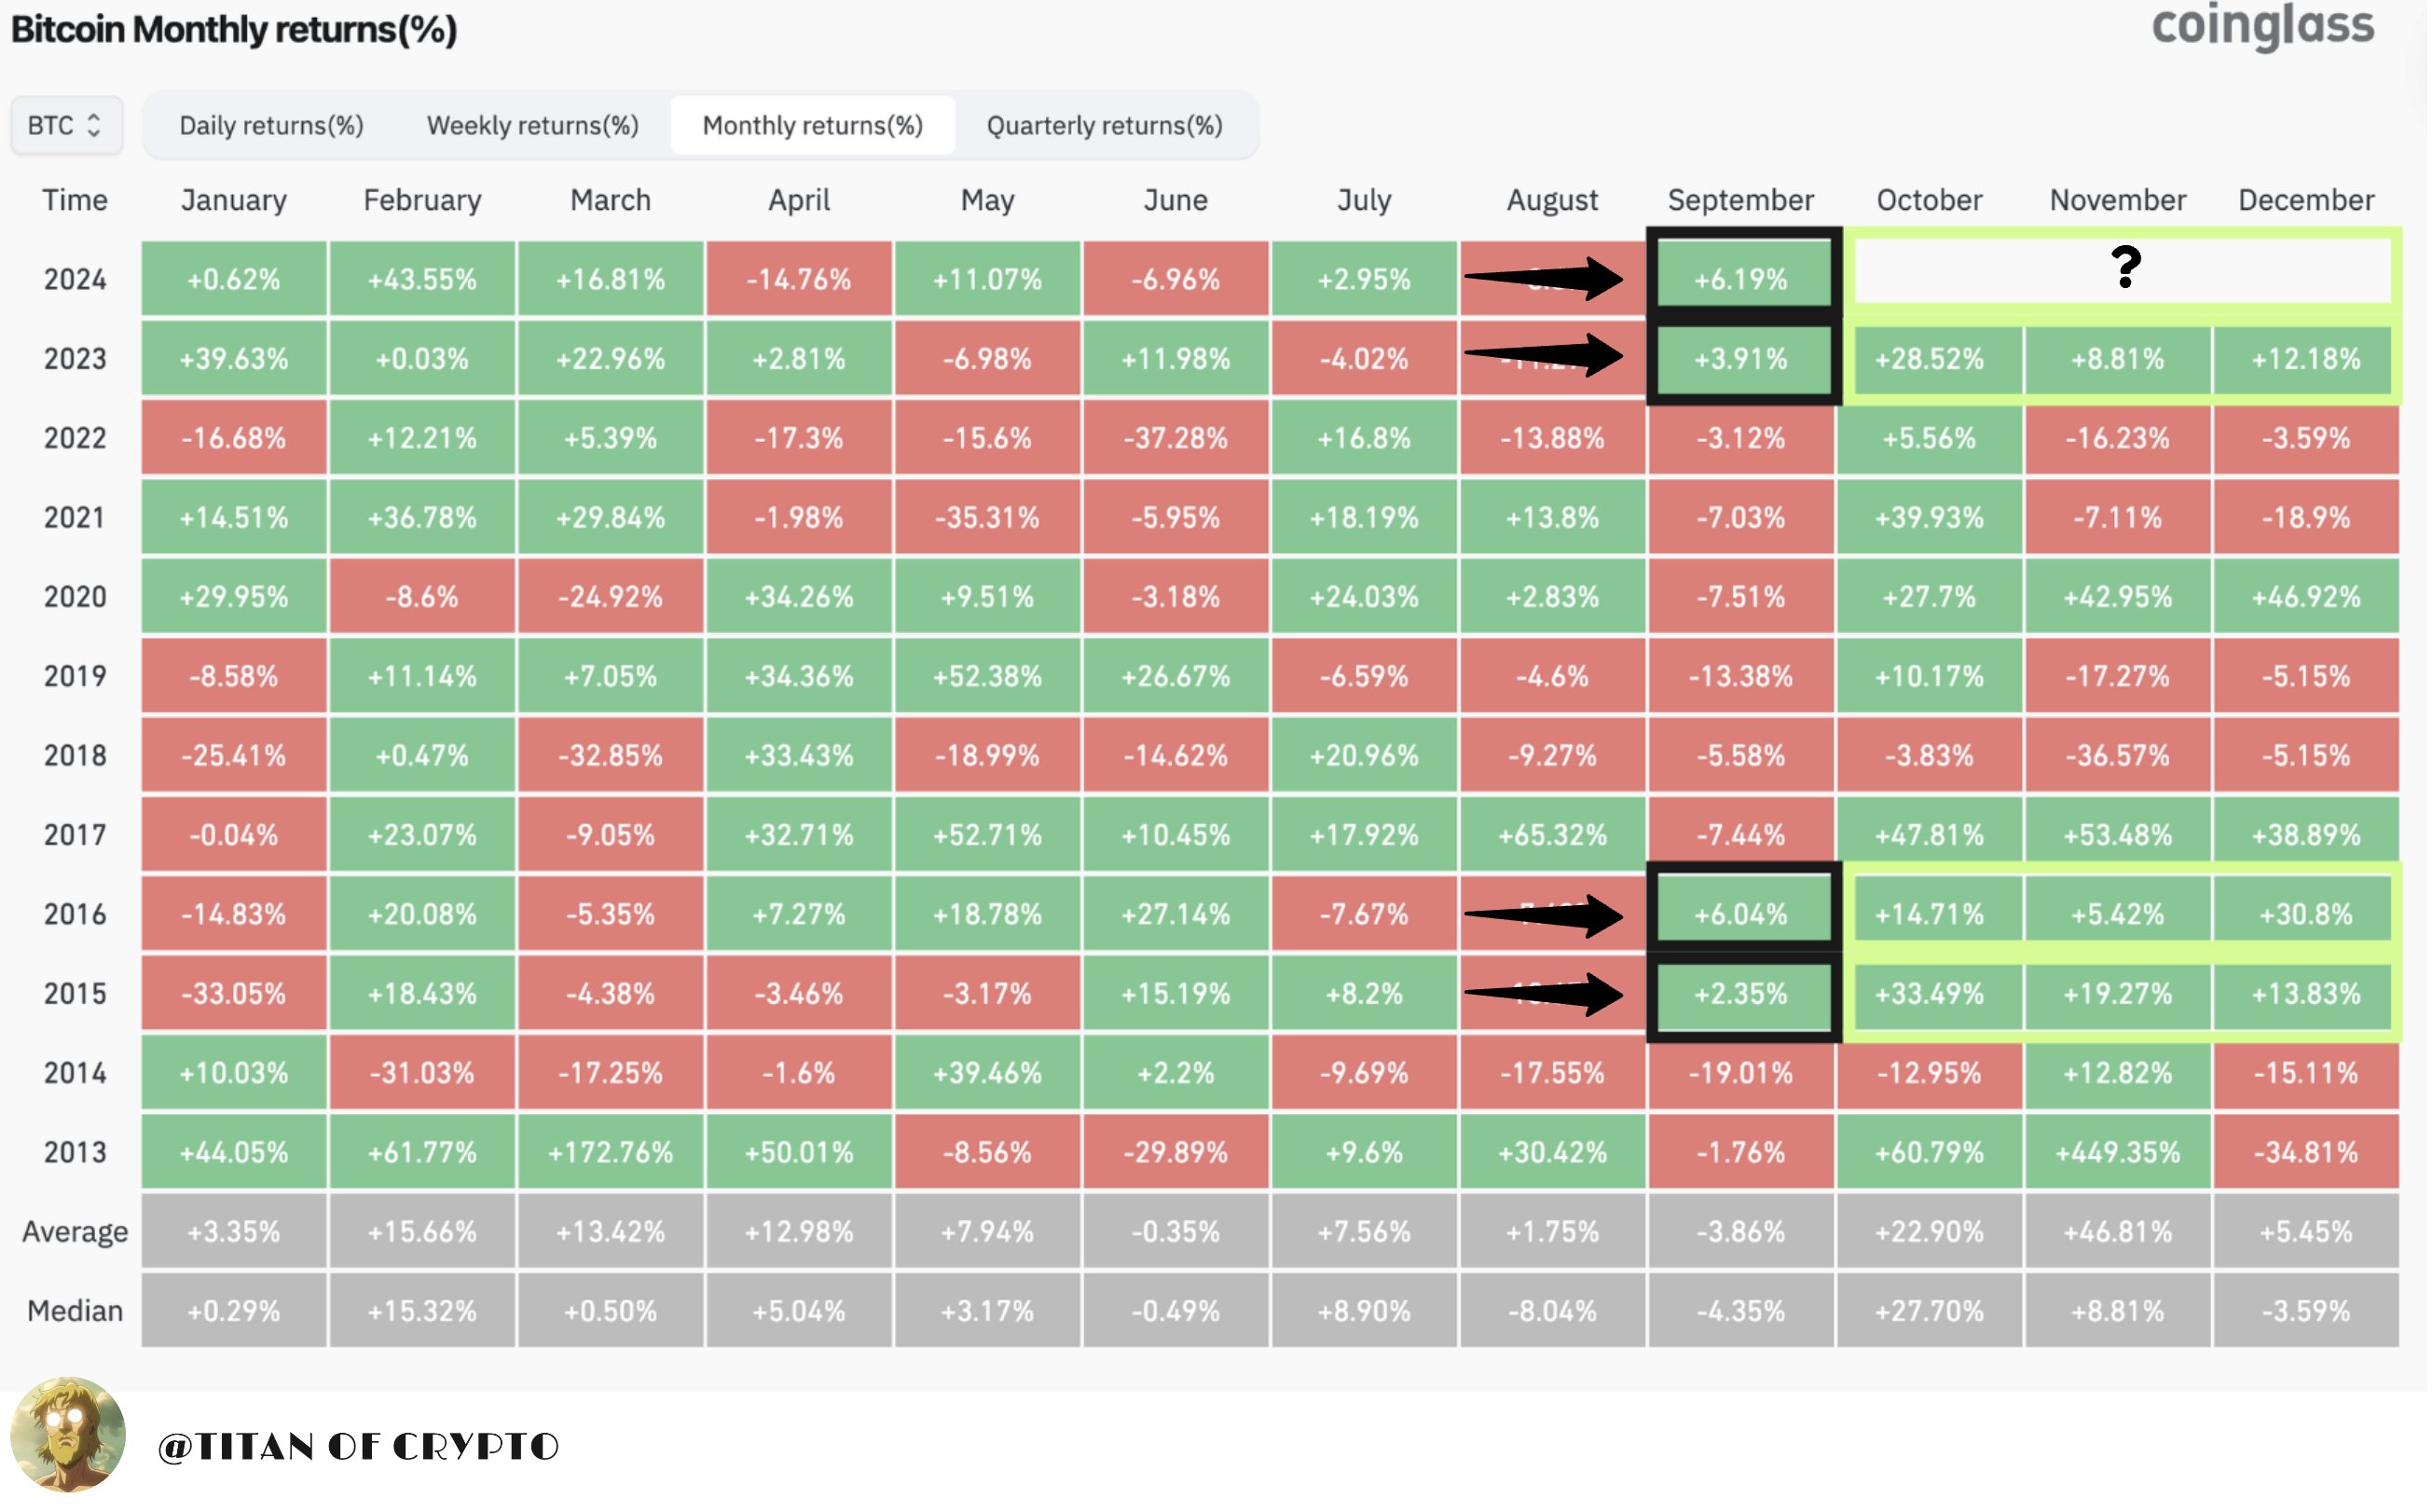This screenshot has height=1512, width=2433.
Task: Click the October average +22.90% cell
Action: 1930,1232
